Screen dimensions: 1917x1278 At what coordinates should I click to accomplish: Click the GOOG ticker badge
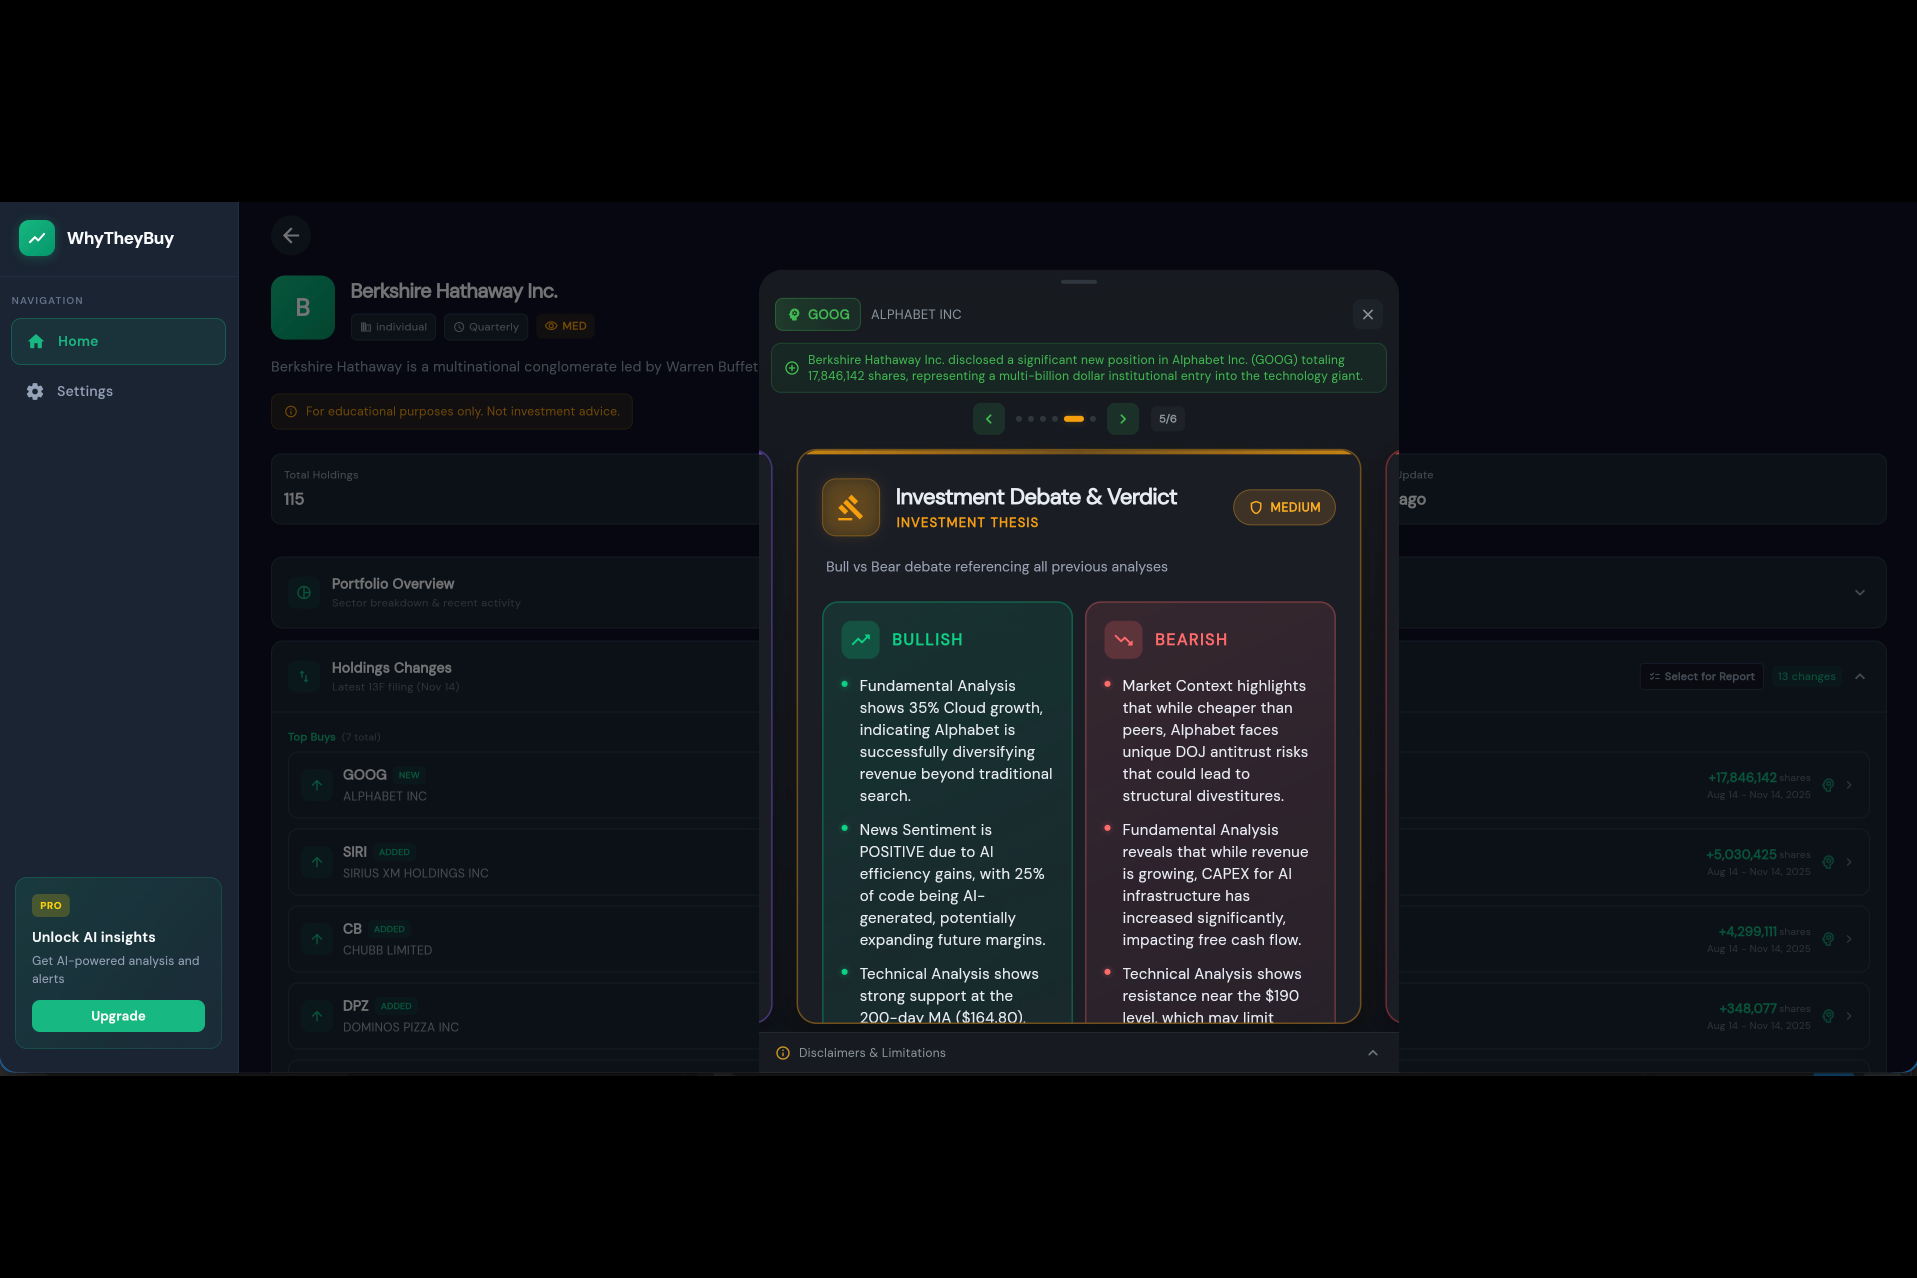[x=818, y=314]
